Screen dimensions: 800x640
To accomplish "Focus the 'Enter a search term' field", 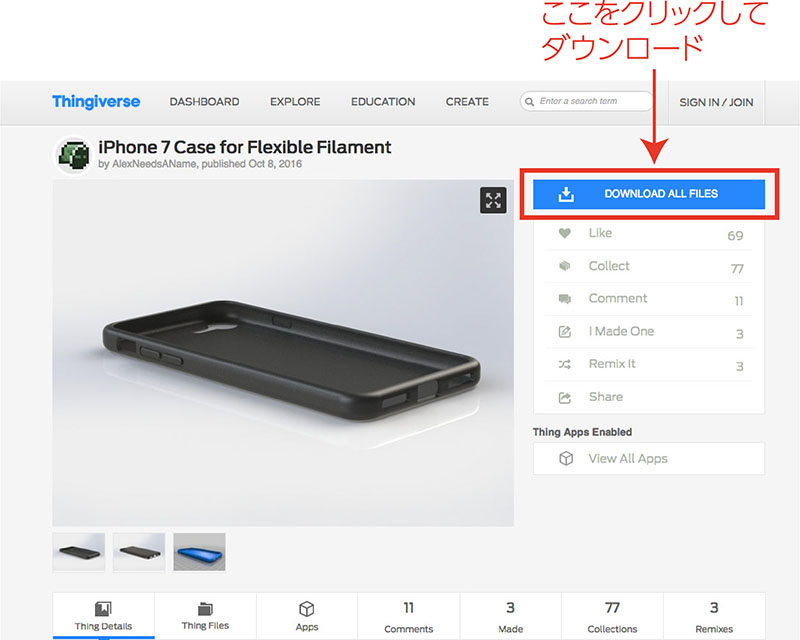I will 586,101.
